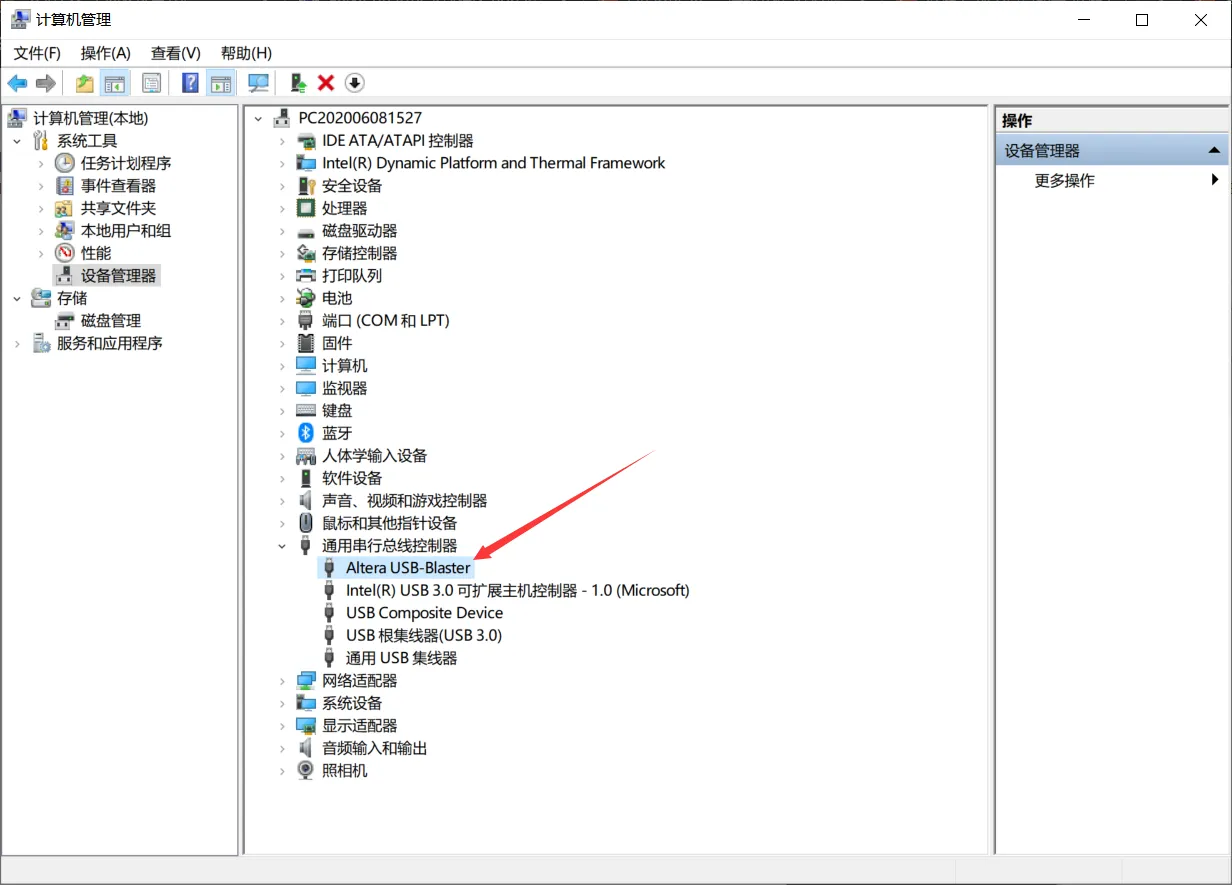
Task: Click the grey Forward arrow toolbar icon
Action: [x=45, y=83]
